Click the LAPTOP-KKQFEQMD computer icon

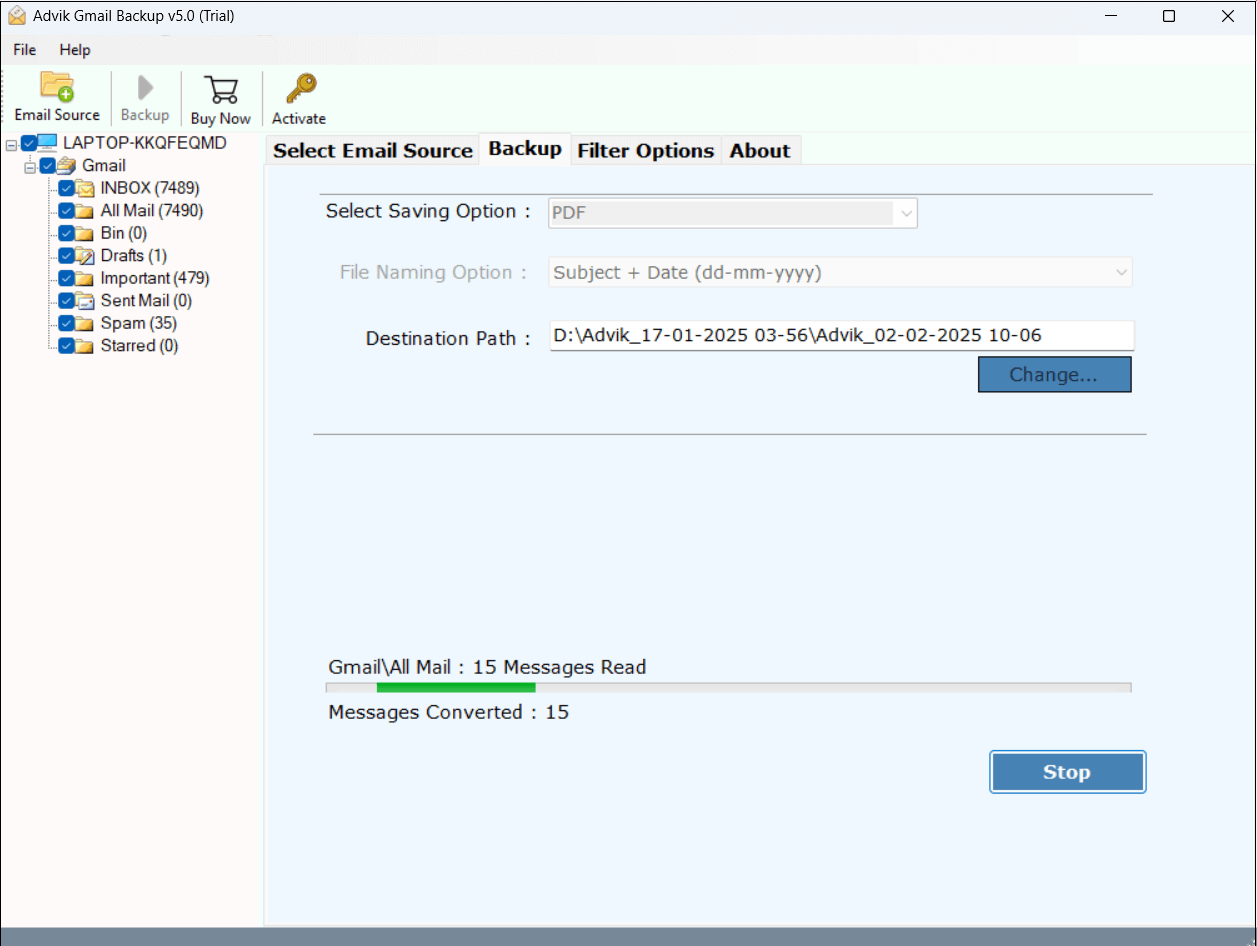pos(49,143)
